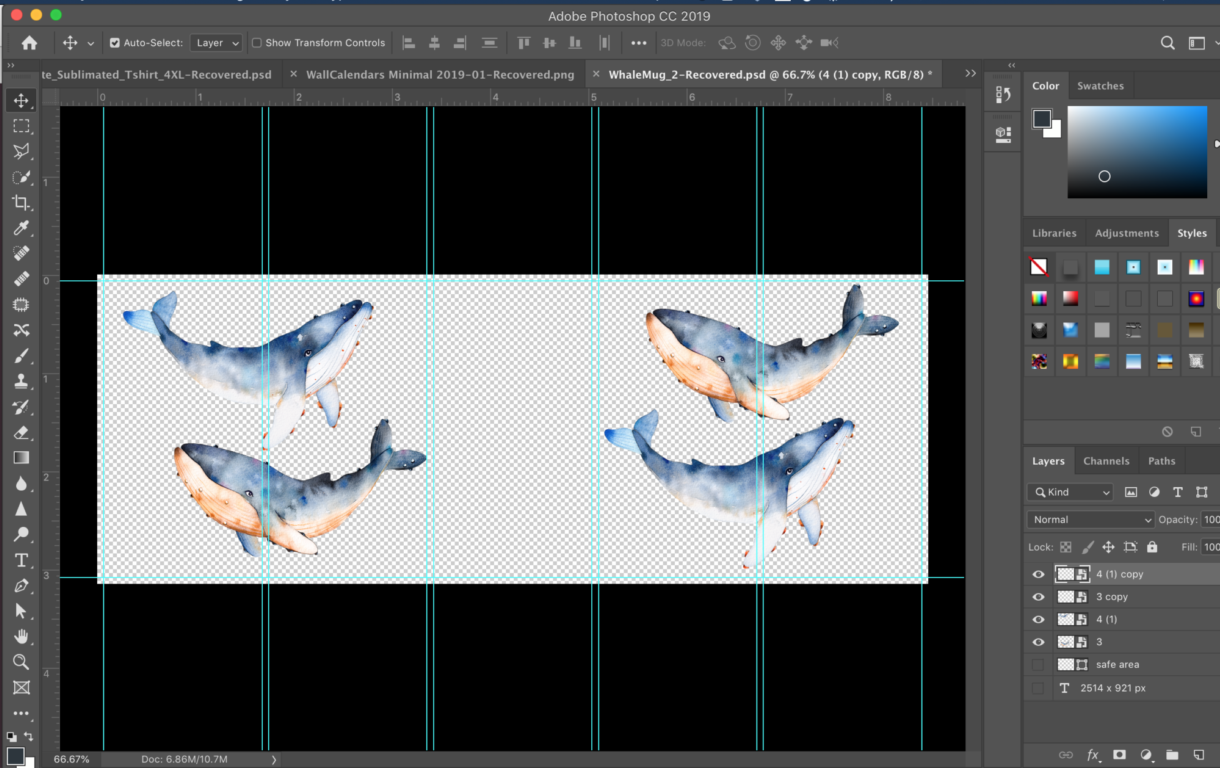Viewport: 1220px width, 768px height.
Task: Select the Eyedropper tool
Action: (x=21, y=229)
